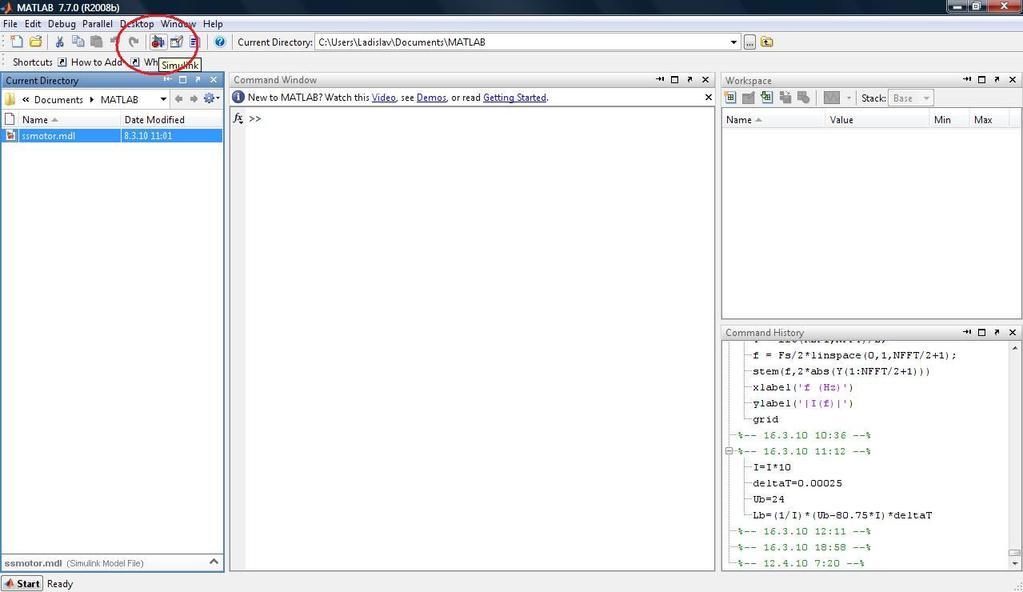Open the Parallel menu

97,23
